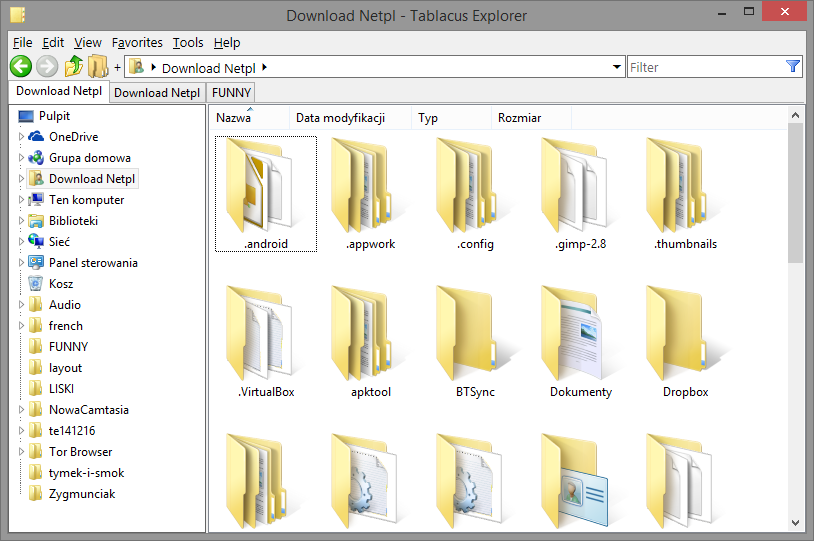Sort by the Nazwa column header
The height and width of the screenshot is (541, 814).
249,118
